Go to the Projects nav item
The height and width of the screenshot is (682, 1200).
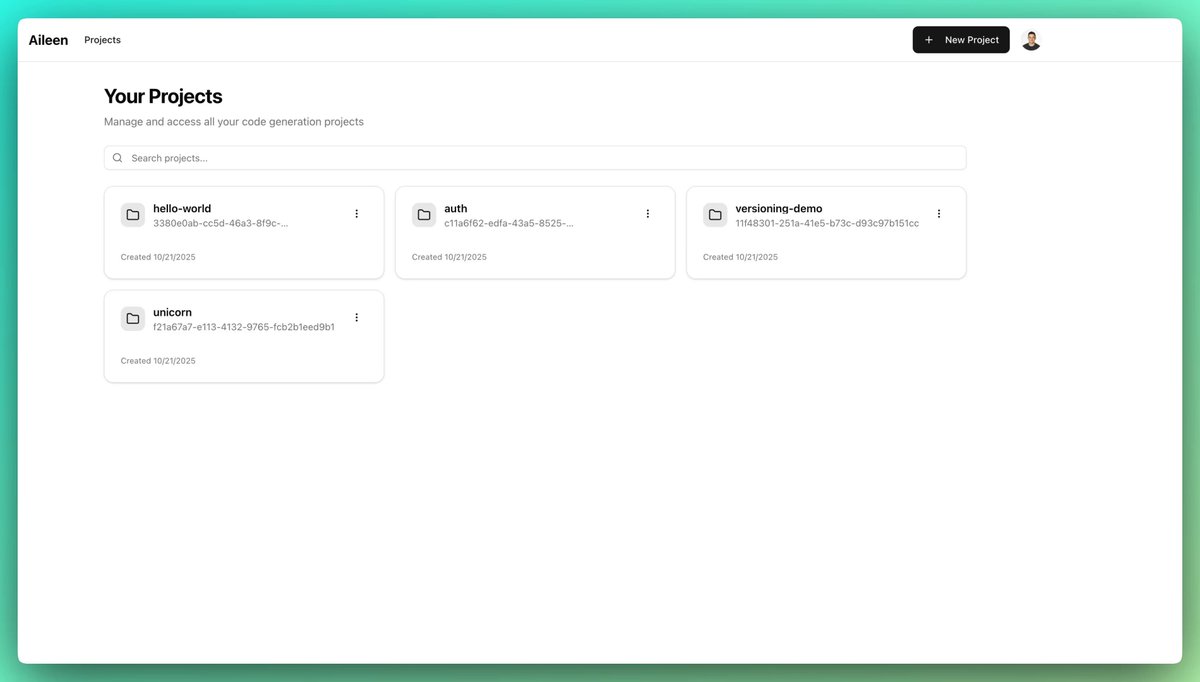point(102,40)
